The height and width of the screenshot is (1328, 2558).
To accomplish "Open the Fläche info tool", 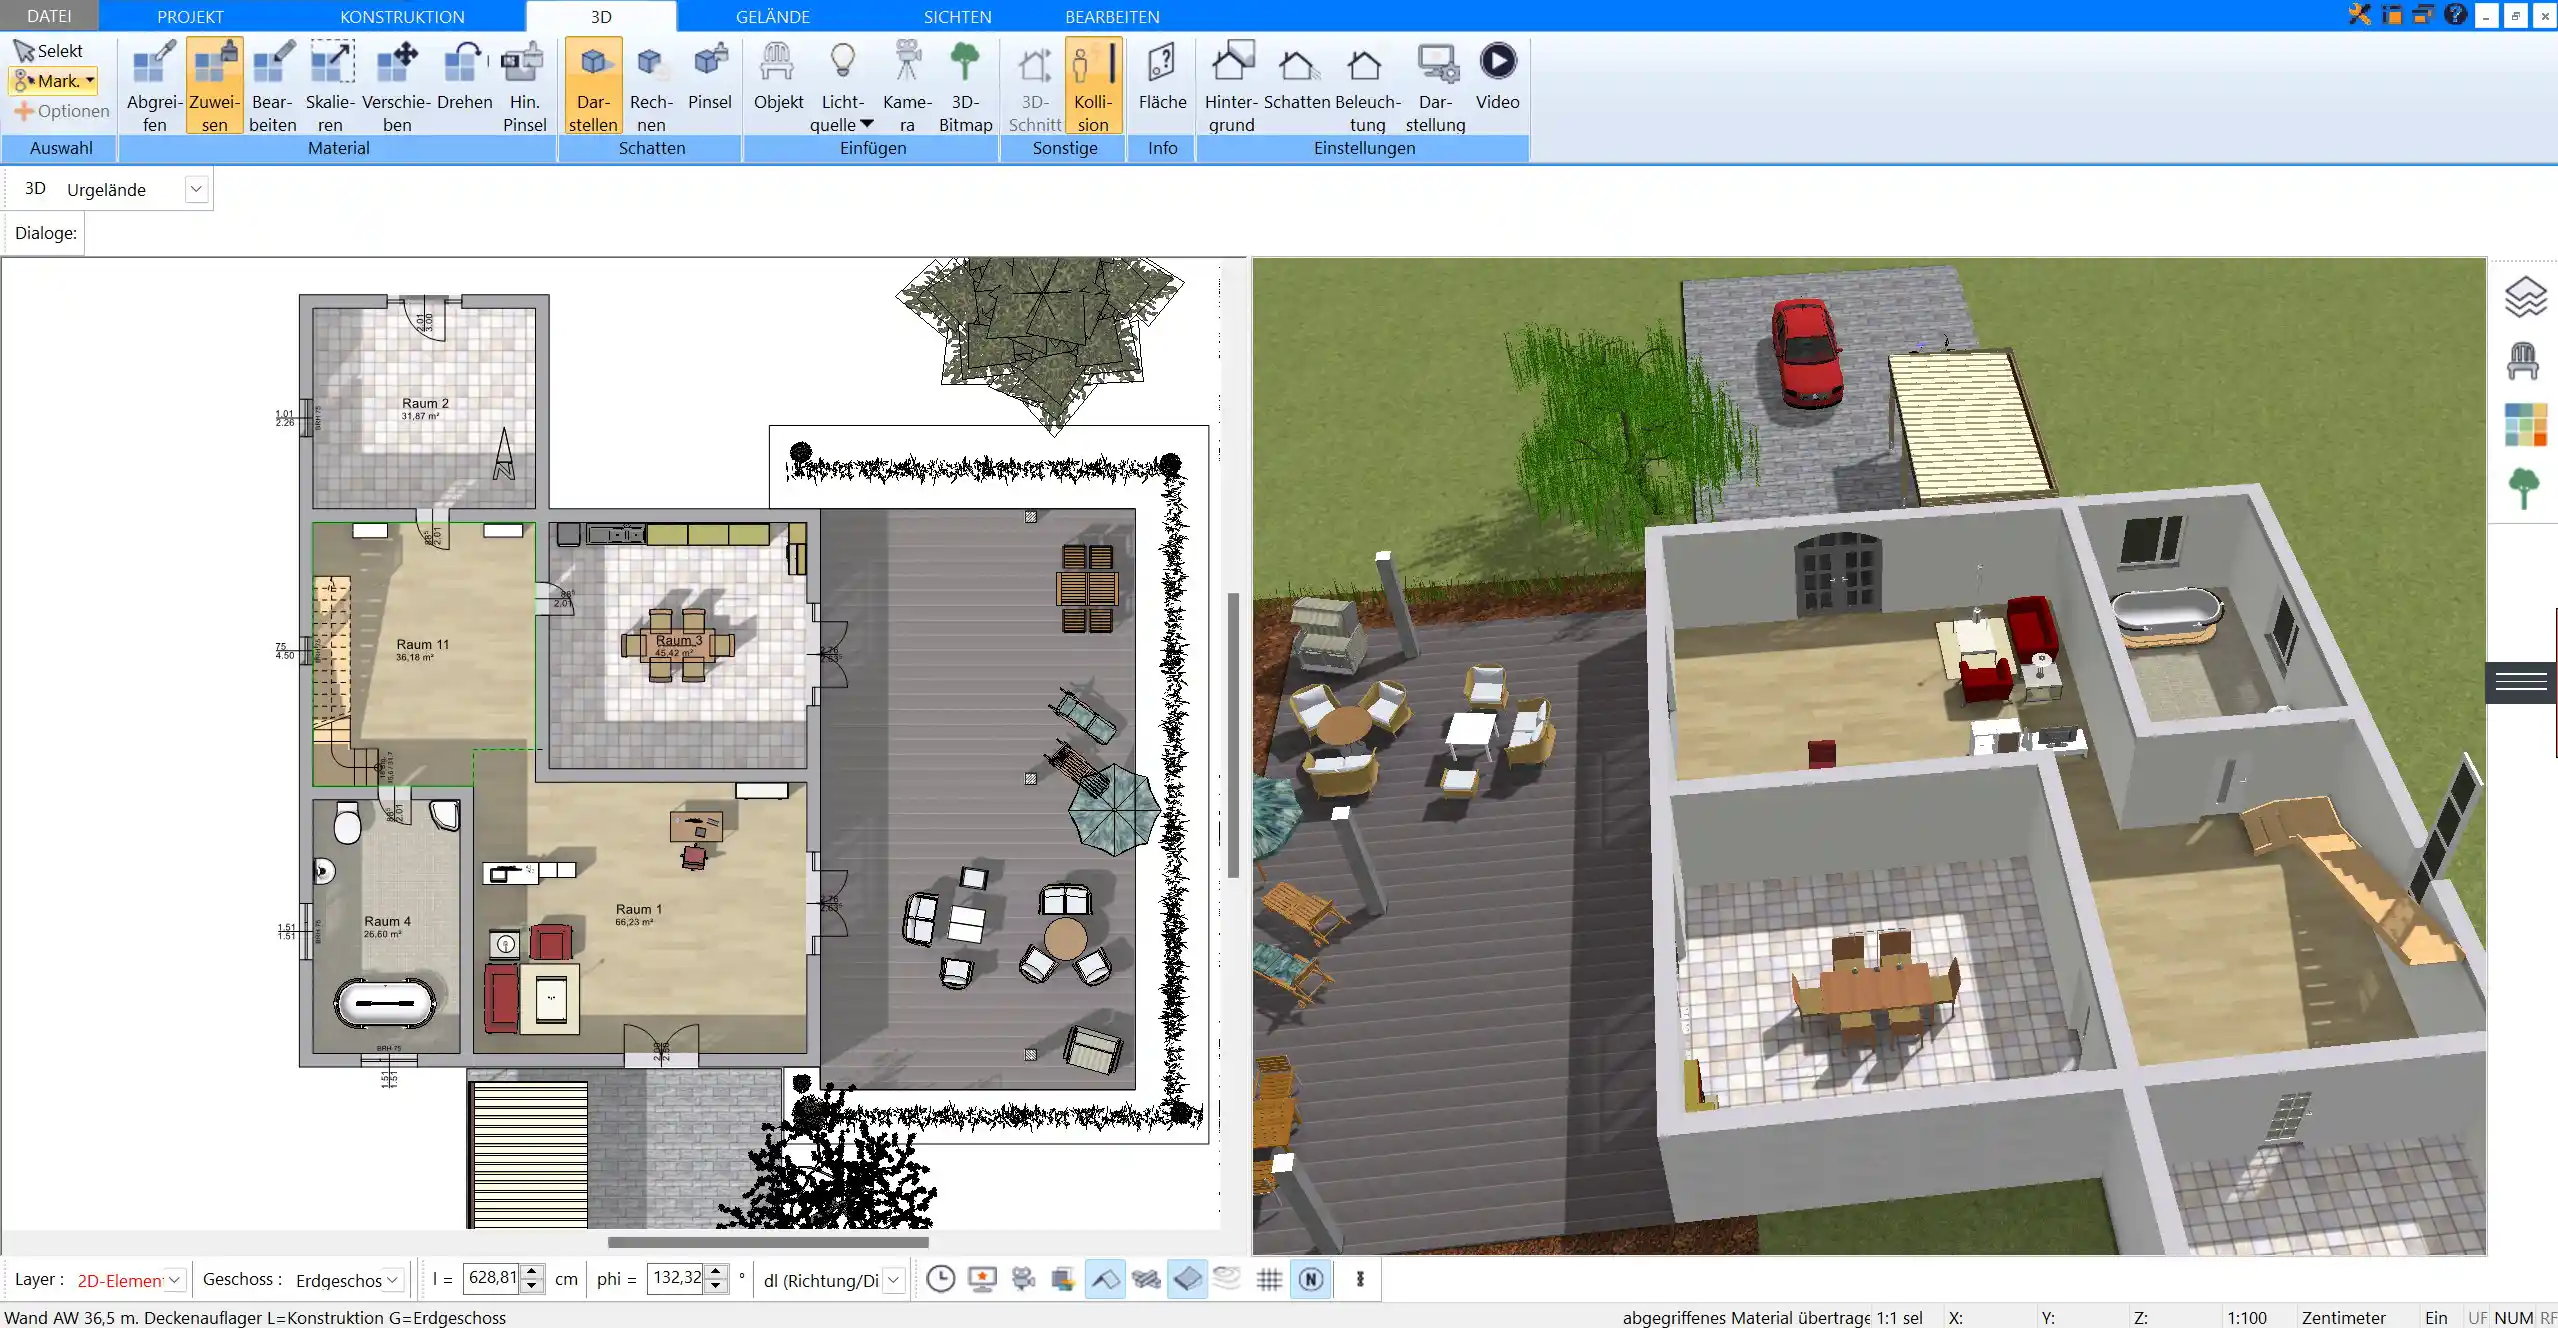I will point(1162,76).
